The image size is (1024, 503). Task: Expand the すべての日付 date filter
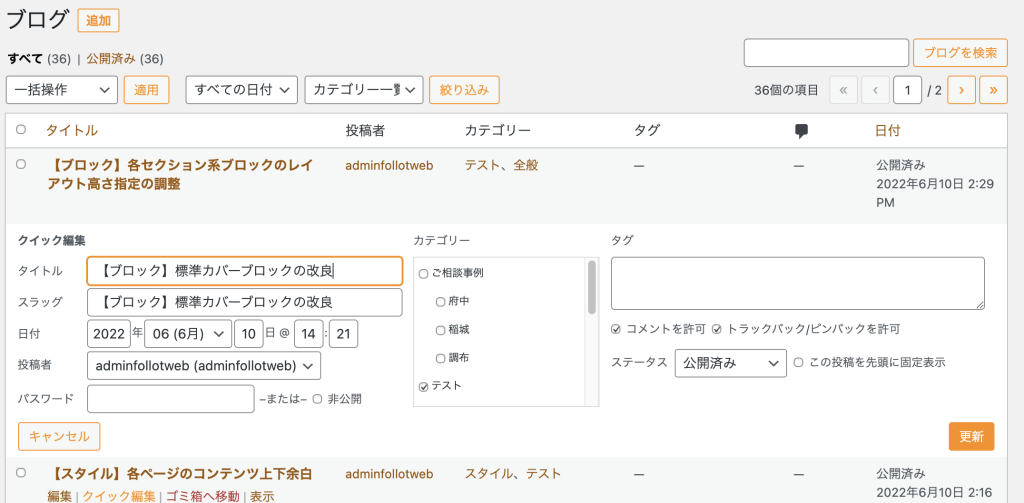click(242, 90)
